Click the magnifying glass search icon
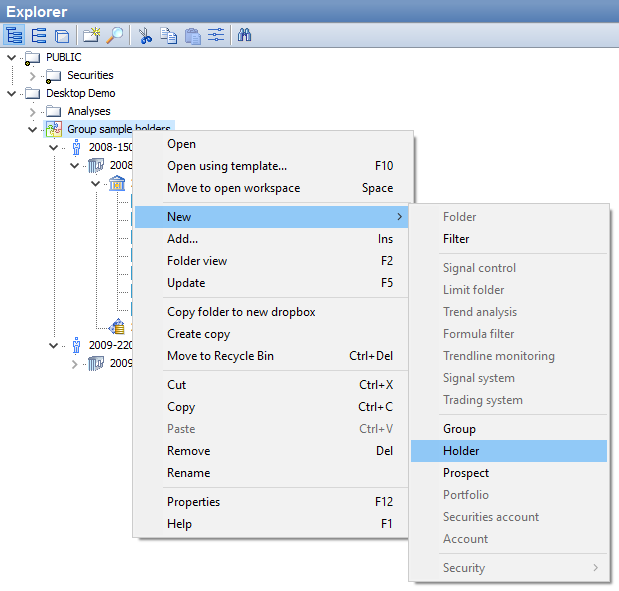This screenshot has width=619, height=591. click(115, 36)
